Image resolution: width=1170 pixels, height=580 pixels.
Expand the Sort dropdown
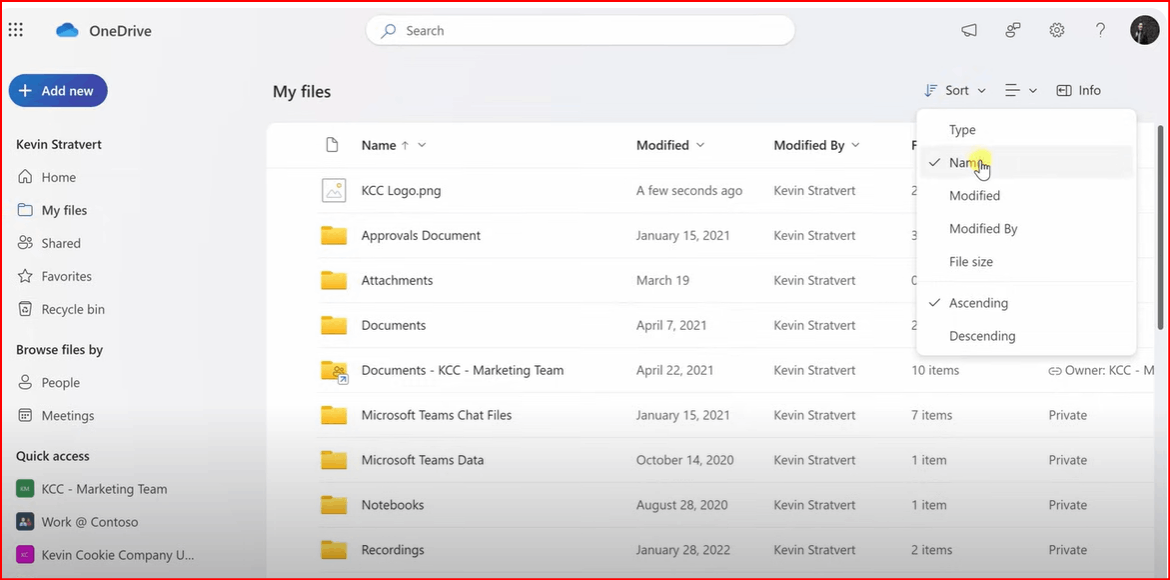tap(955, 90)
